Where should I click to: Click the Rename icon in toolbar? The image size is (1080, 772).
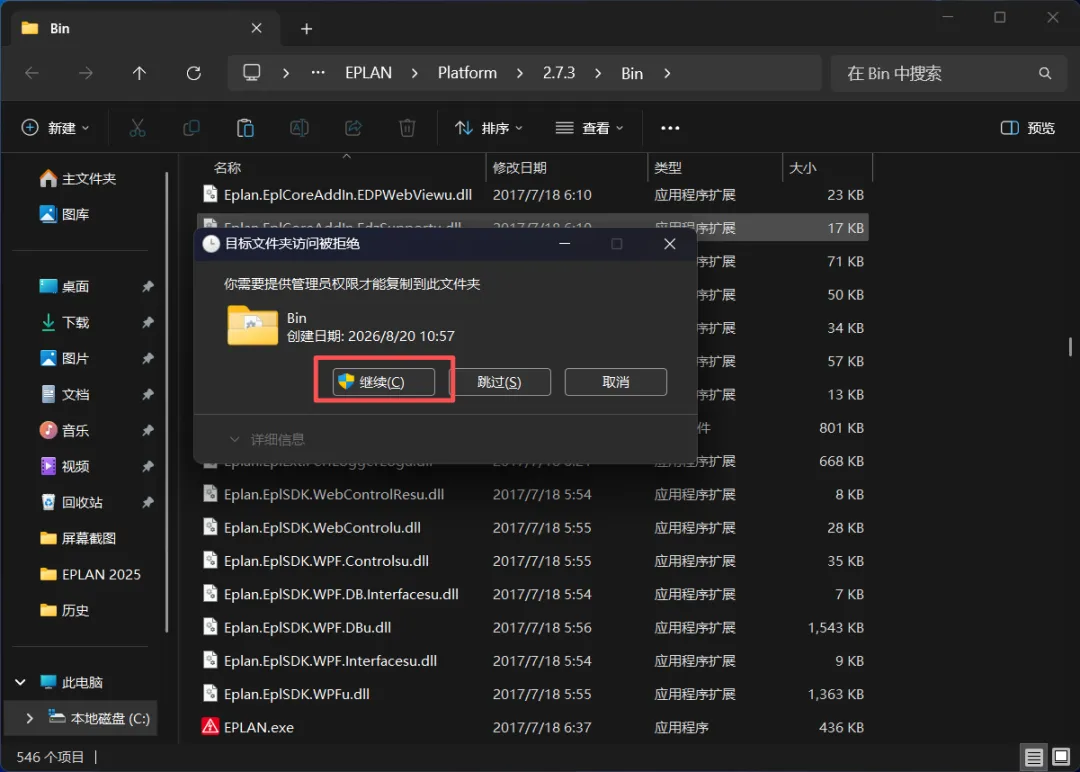tap(299, 128)
